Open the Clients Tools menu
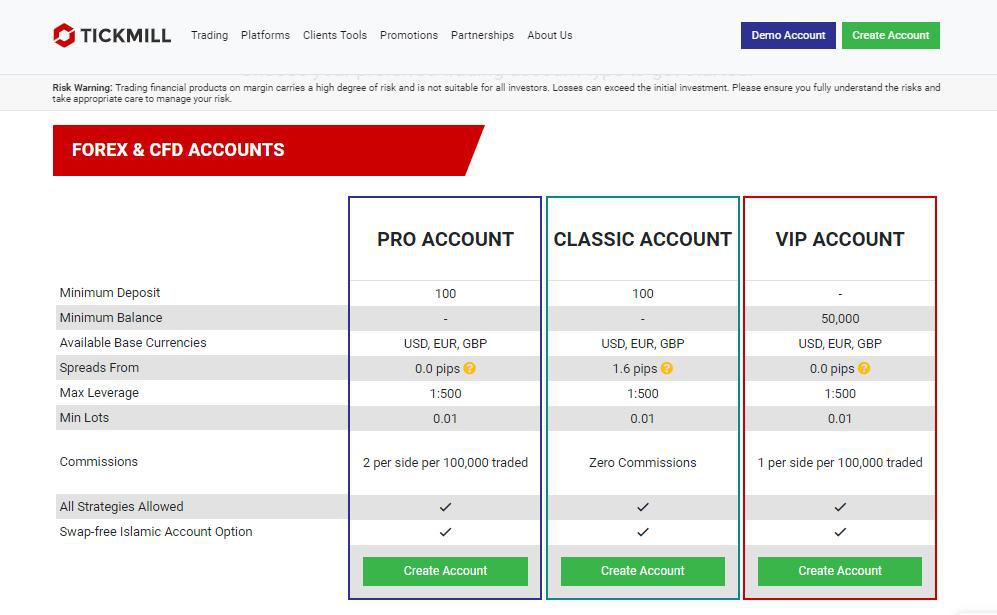Screen dimensions: 997x615 coord(334,36)
